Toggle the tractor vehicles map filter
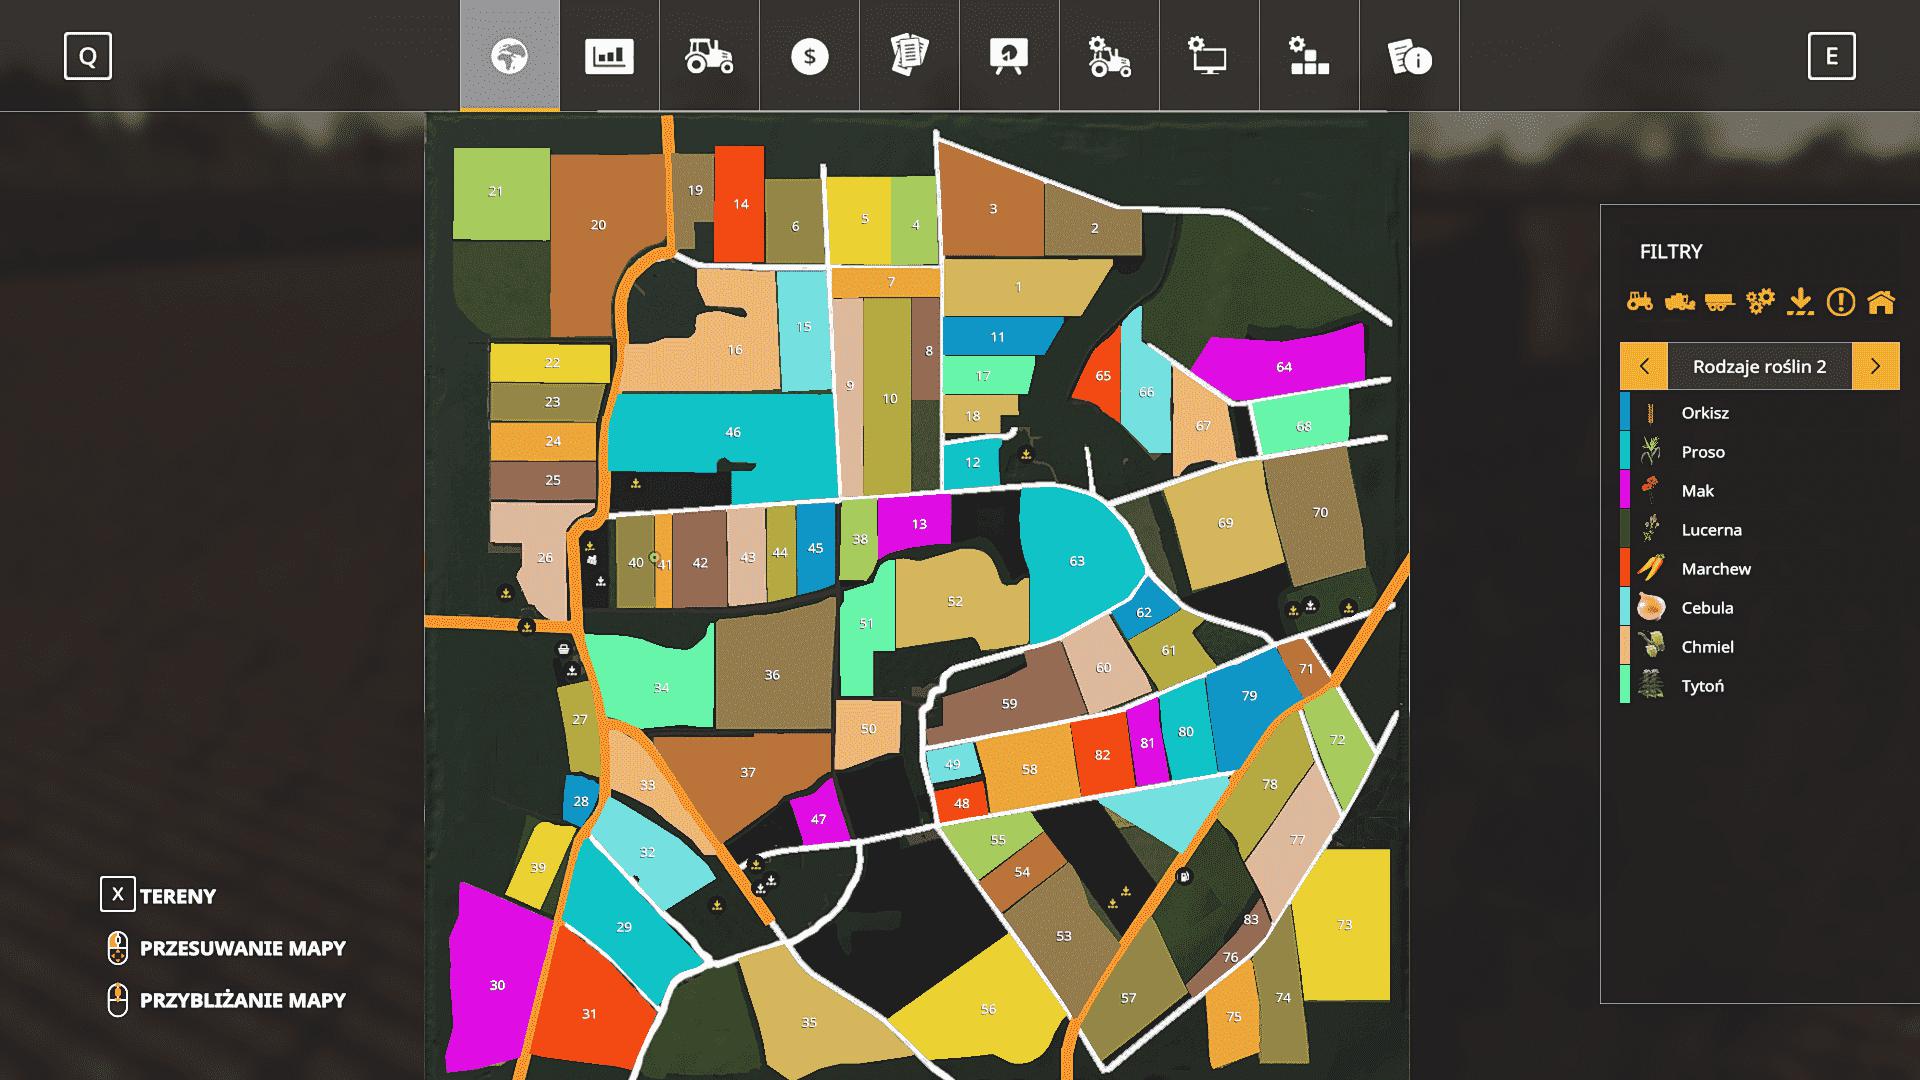 pos(1640,301)
